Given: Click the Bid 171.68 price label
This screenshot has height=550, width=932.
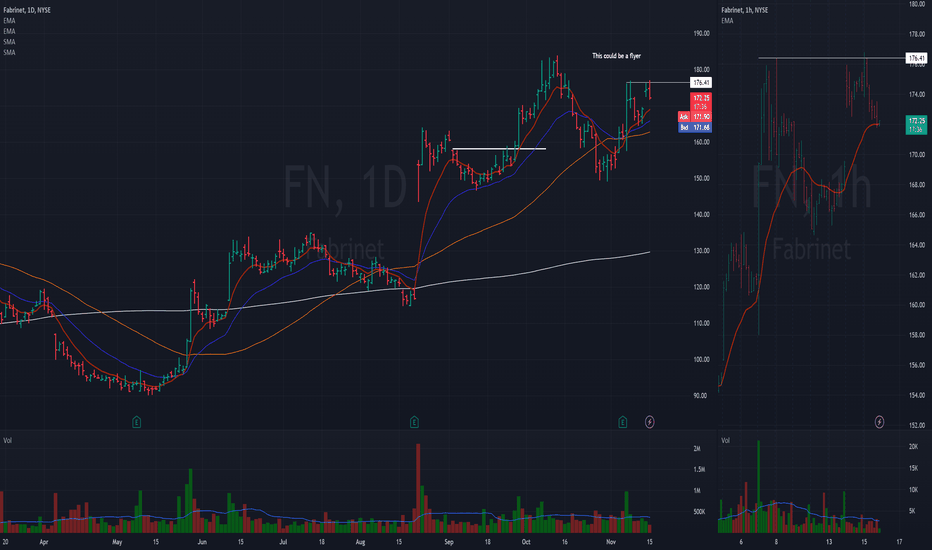Looking at the screenshot, I should (695, 127).
